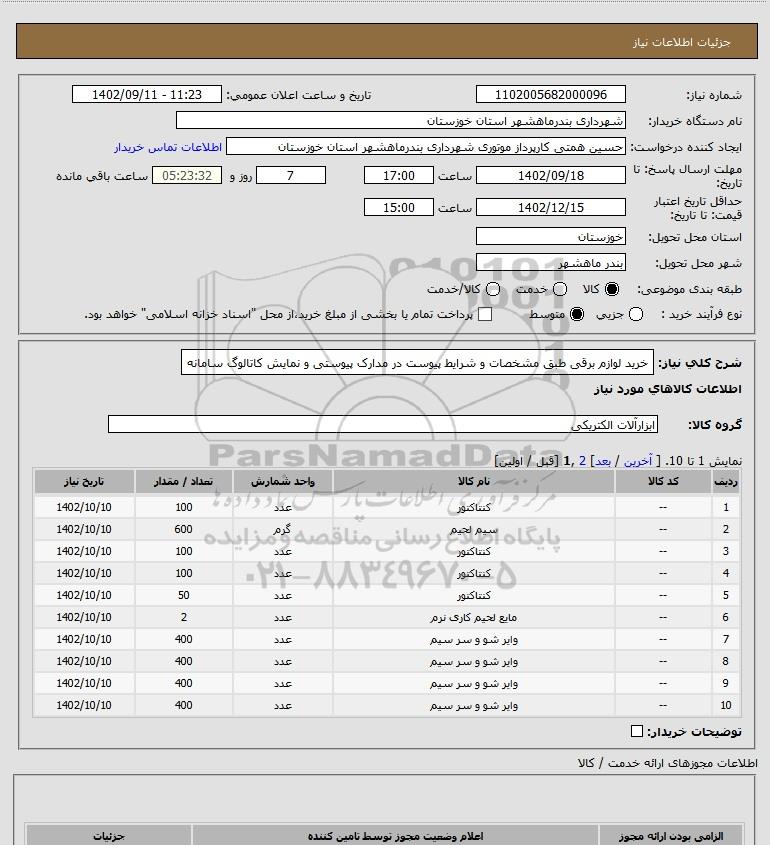
Task: Click the اعلام وضعیت مجوز توسط تامین کننده header
Action: pos(396,836)
